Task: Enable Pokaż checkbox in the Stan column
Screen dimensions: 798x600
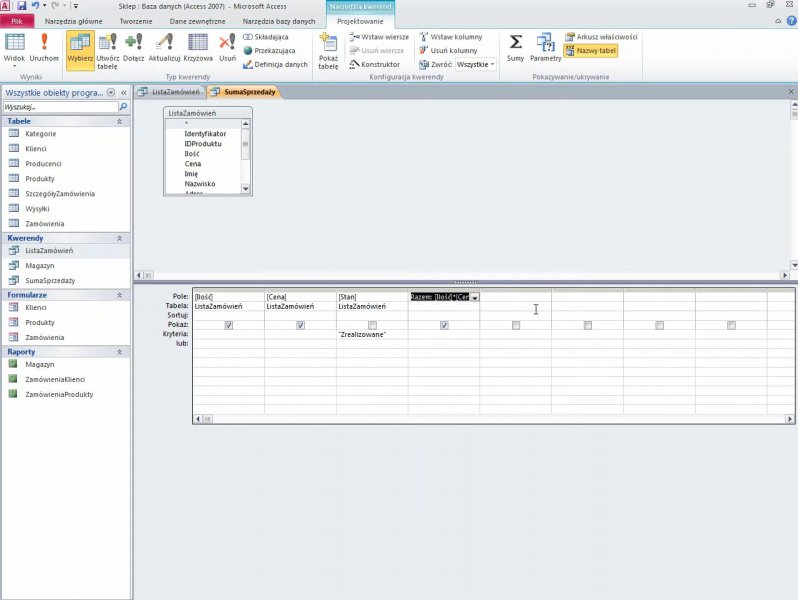Action: click(x=372, y=325)
